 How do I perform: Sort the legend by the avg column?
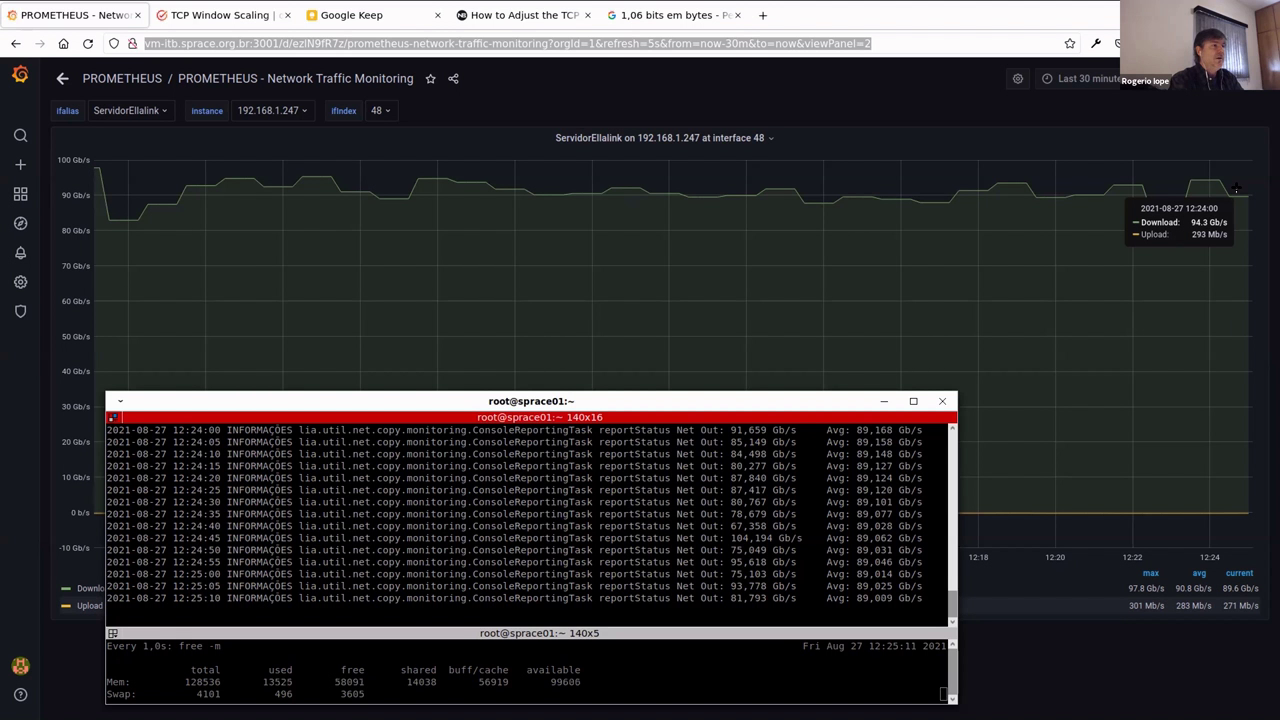point(1199,573)
